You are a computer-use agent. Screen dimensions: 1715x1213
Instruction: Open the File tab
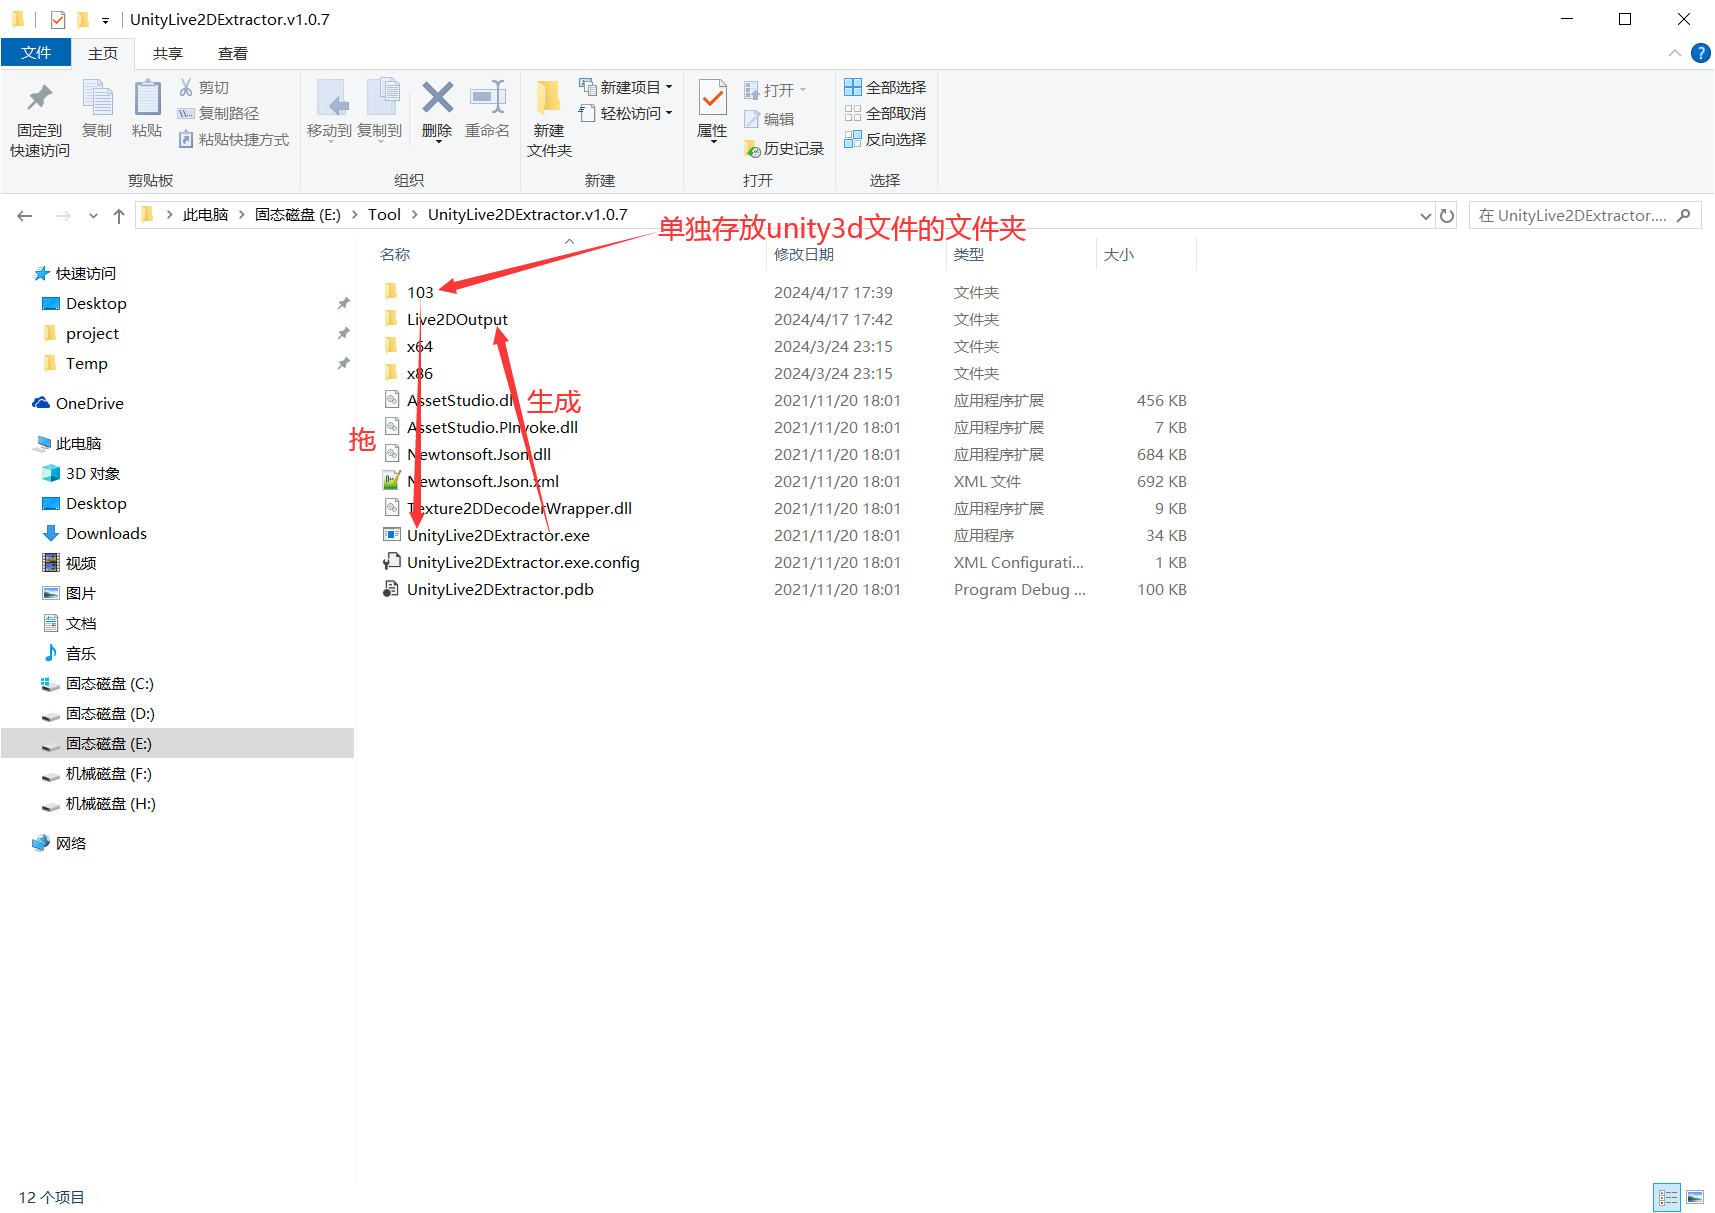click(36, 53)
